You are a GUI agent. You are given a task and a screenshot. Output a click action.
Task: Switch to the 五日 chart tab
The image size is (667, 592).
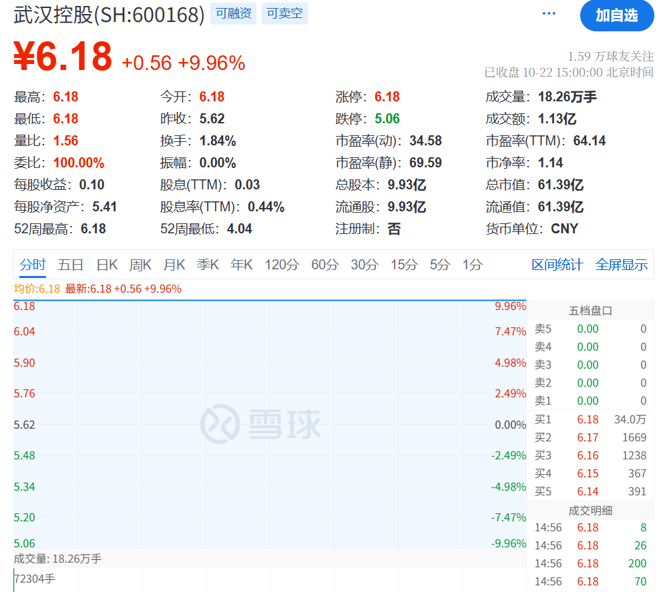click(71, 265)
